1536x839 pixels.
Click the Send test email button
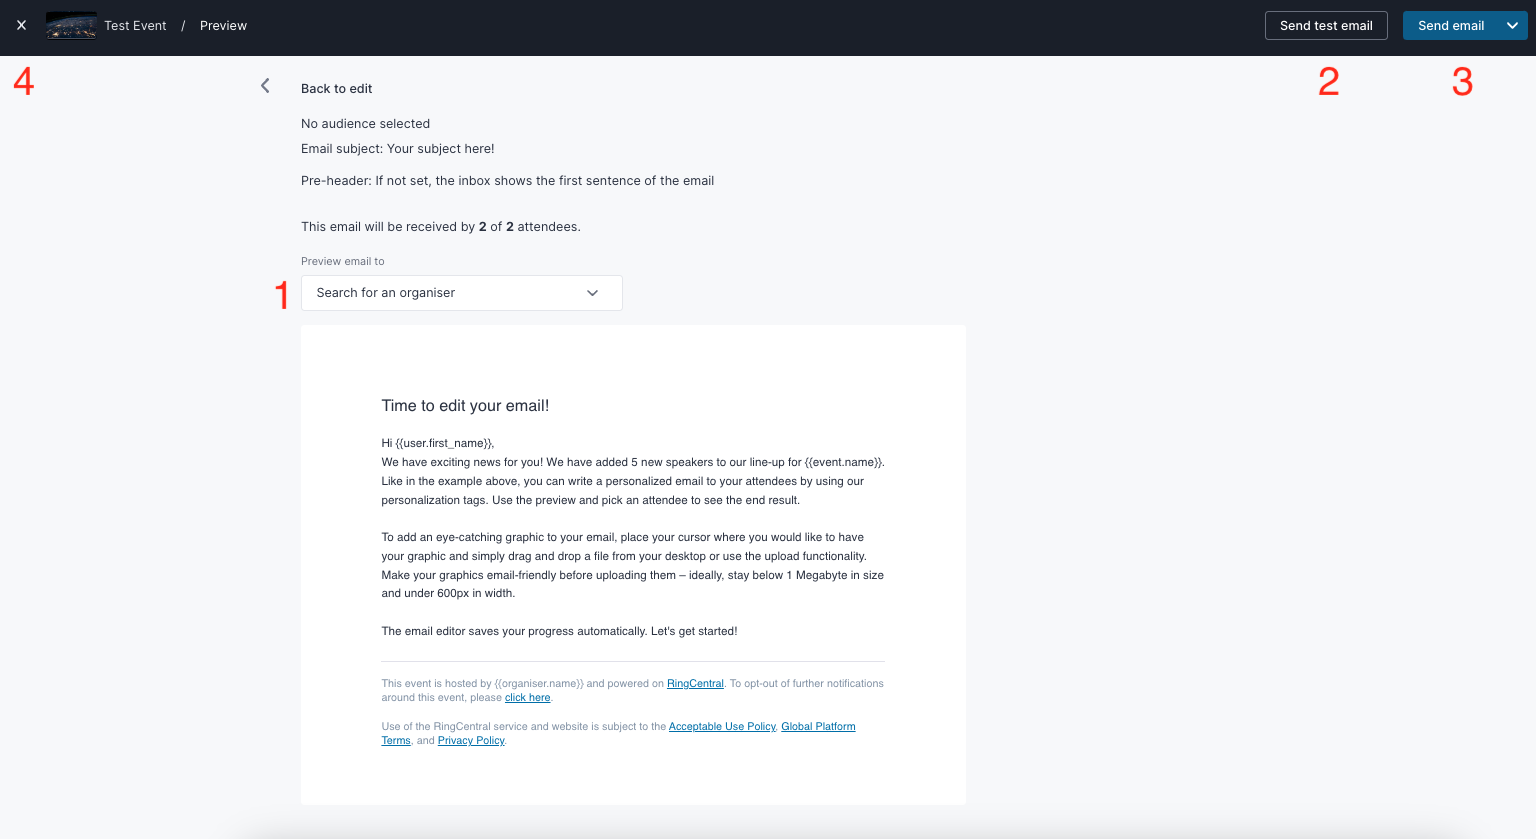coord(1326,25)
